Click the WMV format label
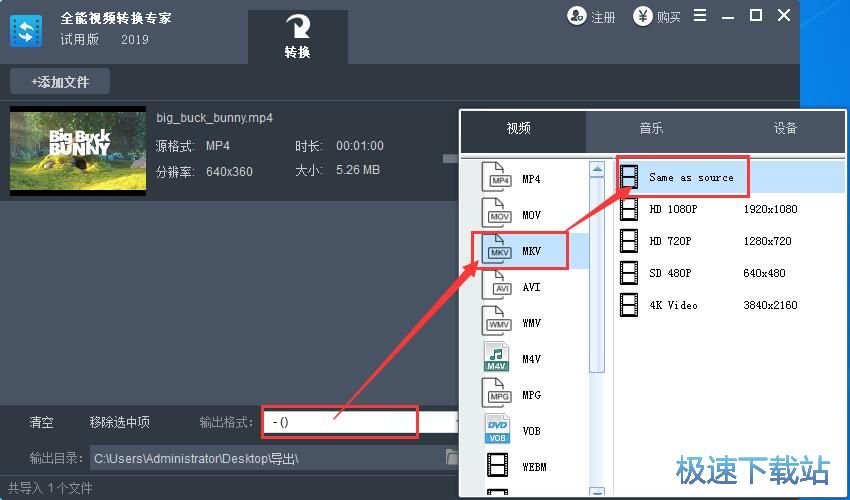 [x=531, y=323]
